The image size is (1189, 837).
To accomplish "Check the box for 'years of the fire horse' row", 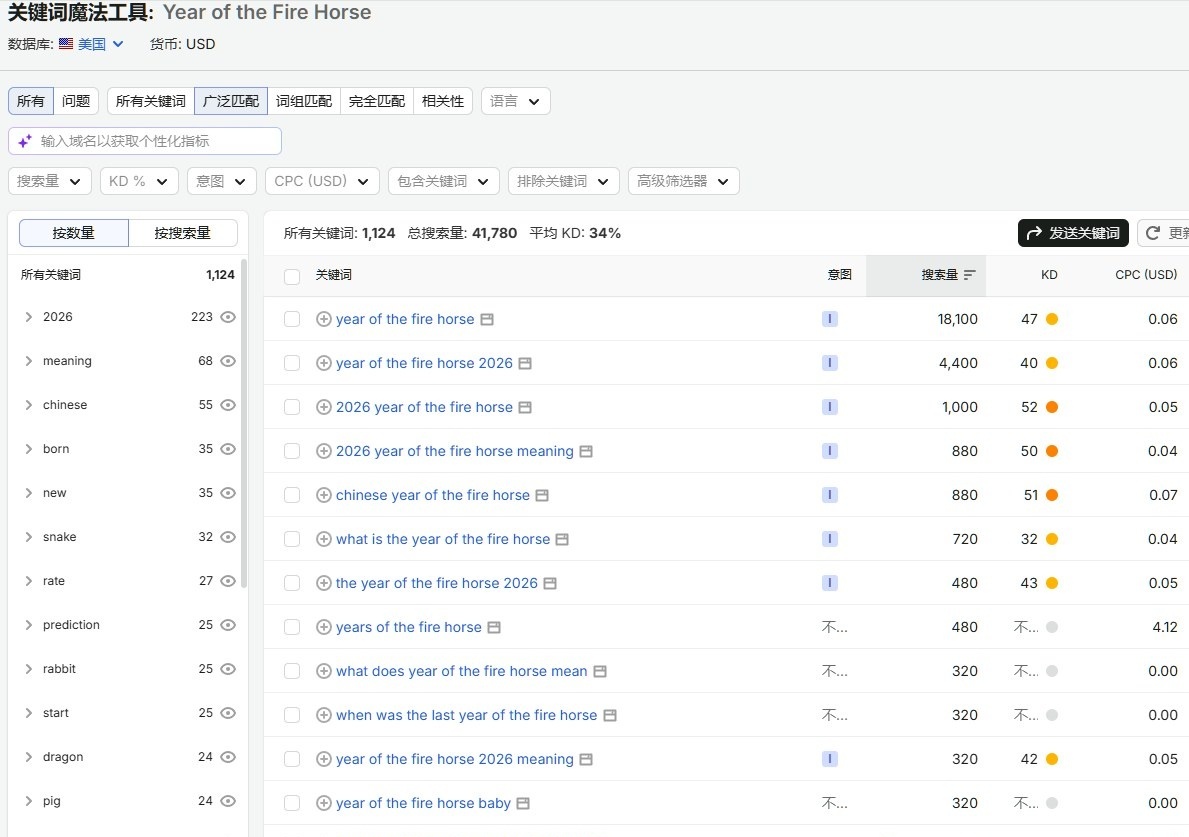I will click(x=292, y=627).
